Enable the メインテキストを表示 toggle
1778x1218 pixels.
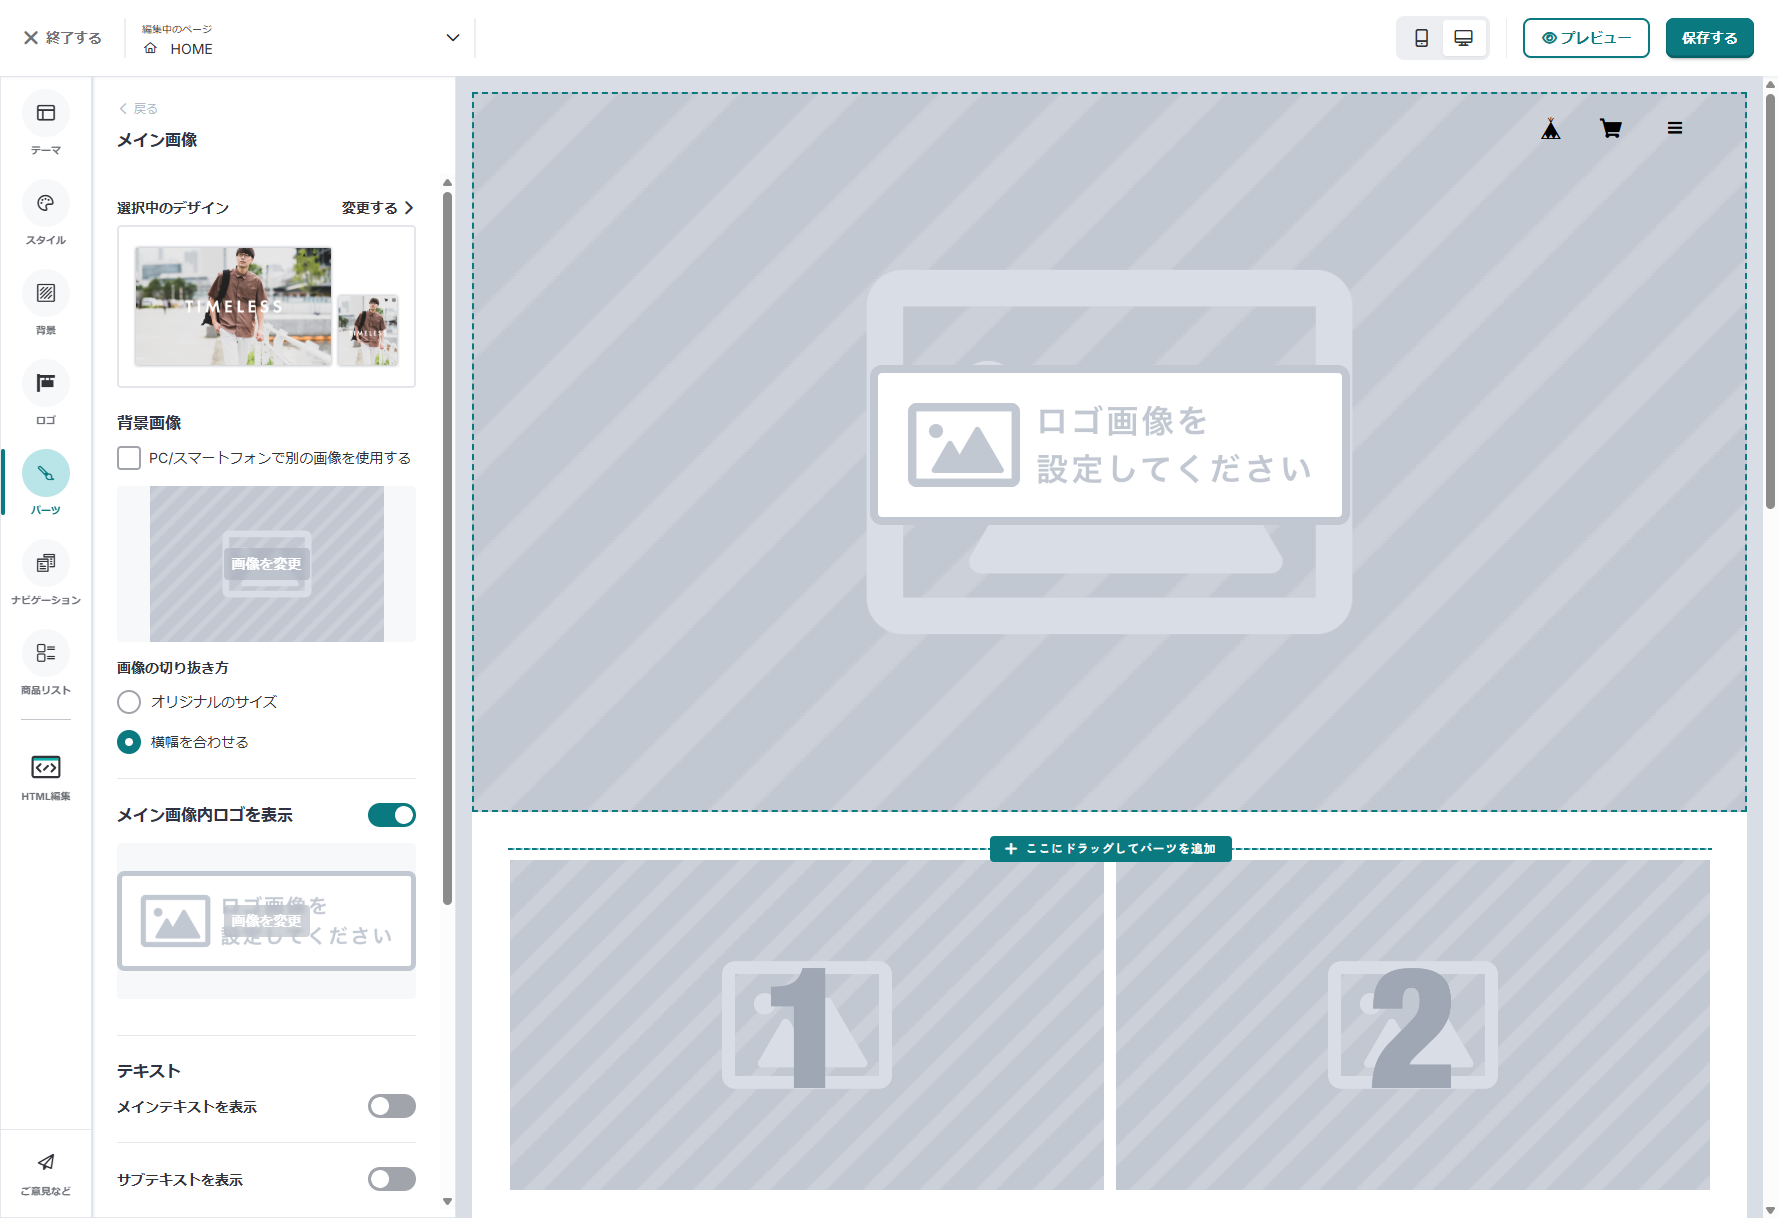click(391, 1106)
